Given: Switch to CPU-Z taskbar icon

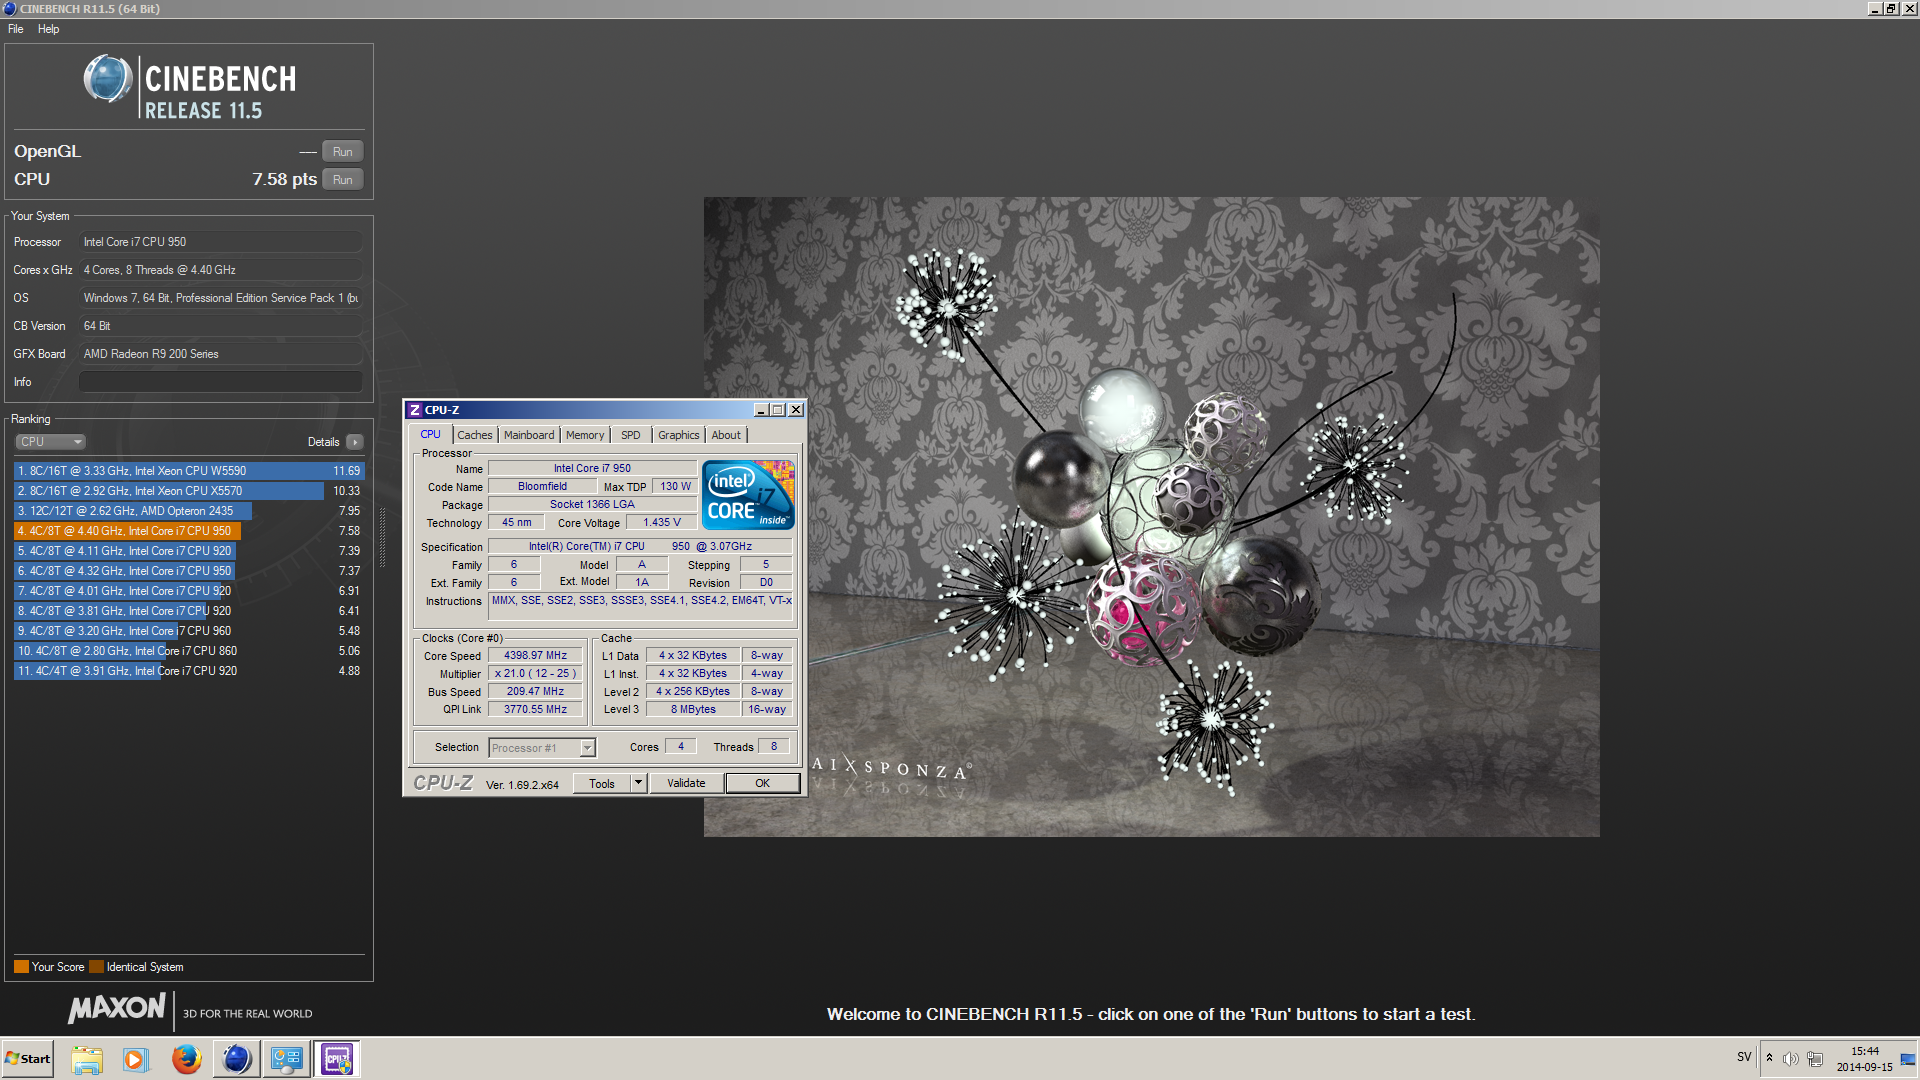Looking at the screenshot, I should tap(337, 1059).
